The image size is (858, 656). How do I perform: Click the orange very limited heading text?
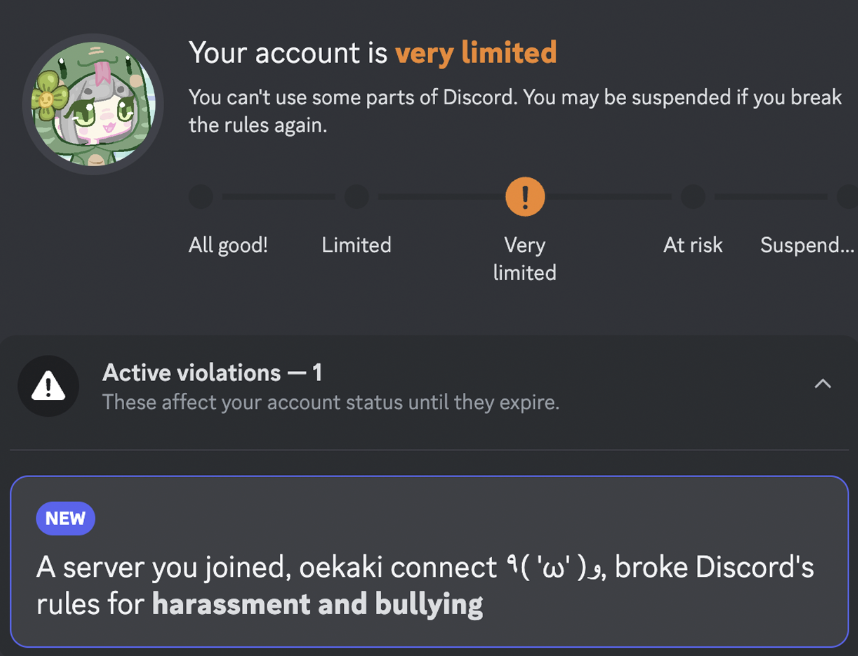point(475,52)
